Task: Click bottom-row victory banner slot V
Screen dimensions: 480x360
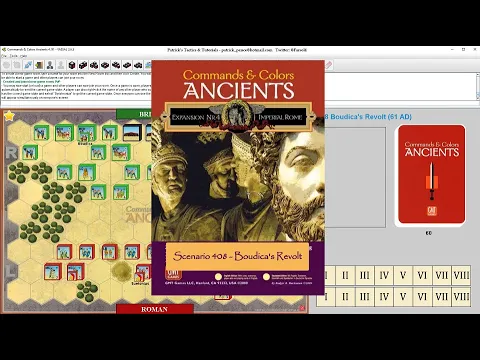Action: pos(403,296)
